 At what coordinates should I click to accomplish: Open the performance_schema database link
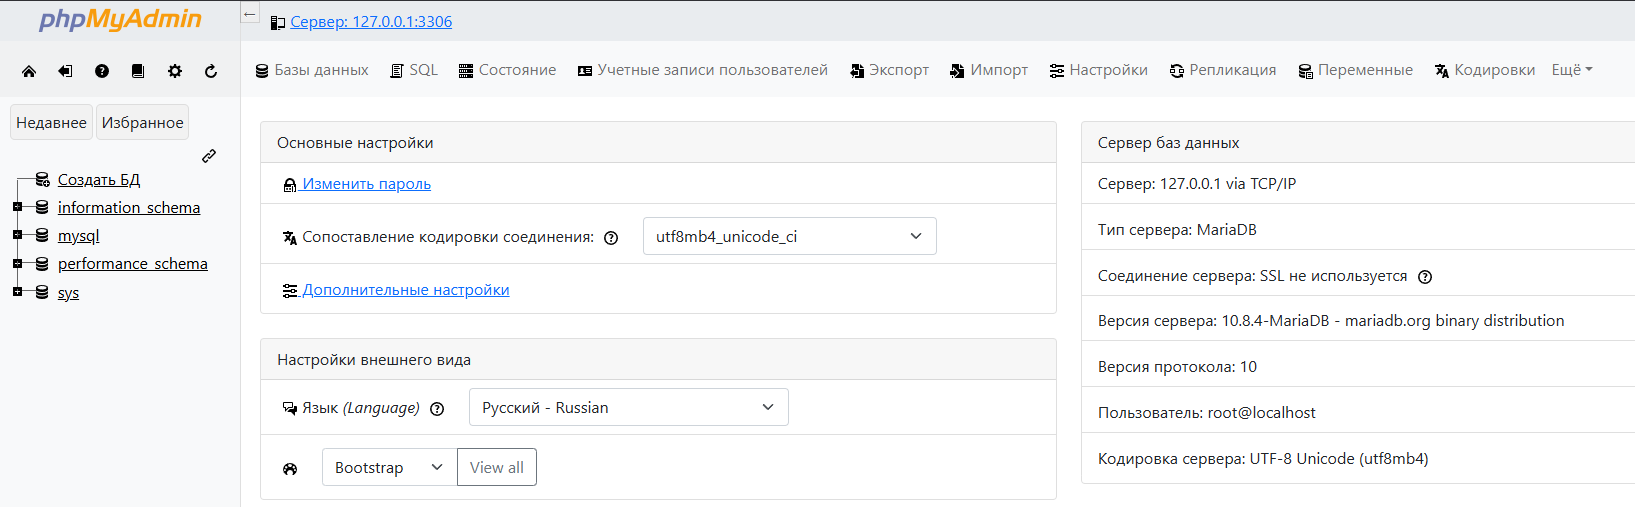133,264
